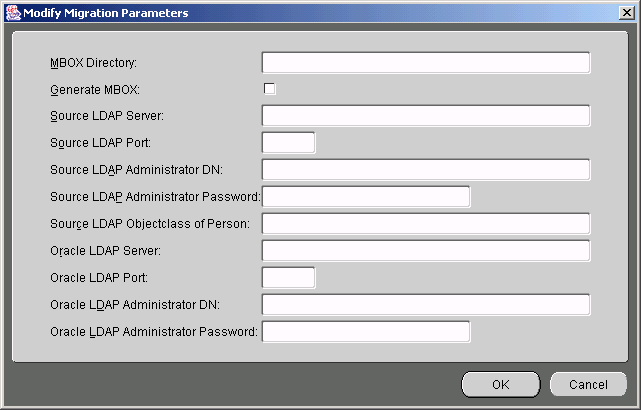Focus the Oracle LDAP Administrator DN field
641x410 pixels.
coord(426,305)
